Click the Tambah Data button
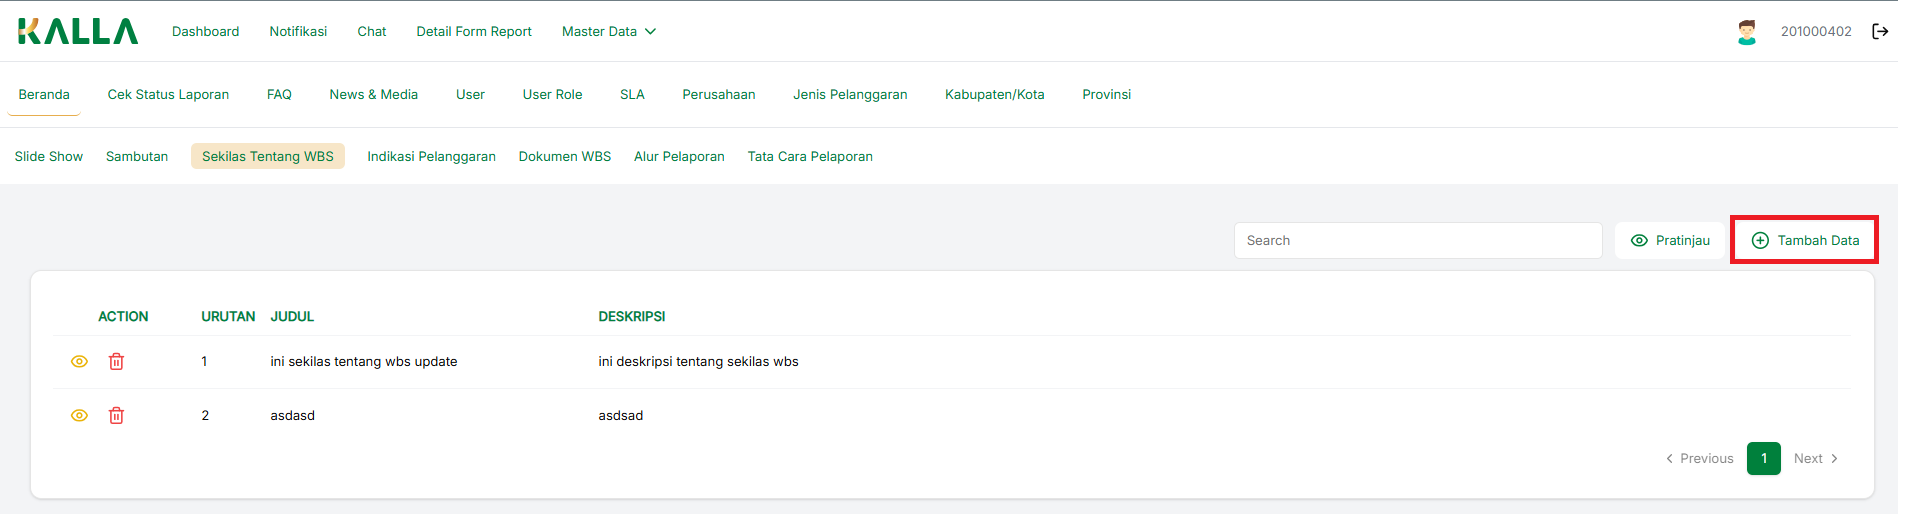This screenshot has width=1908, height=517. [1805, 240]
